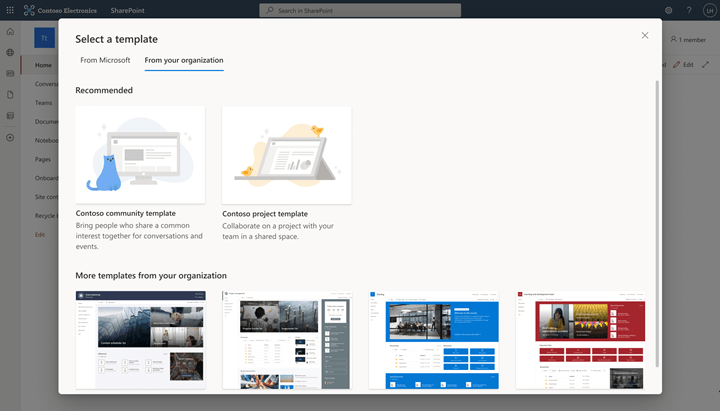Go to SharePoint home icon in left rail
The image size is (720, 411).
coord(10,32)
